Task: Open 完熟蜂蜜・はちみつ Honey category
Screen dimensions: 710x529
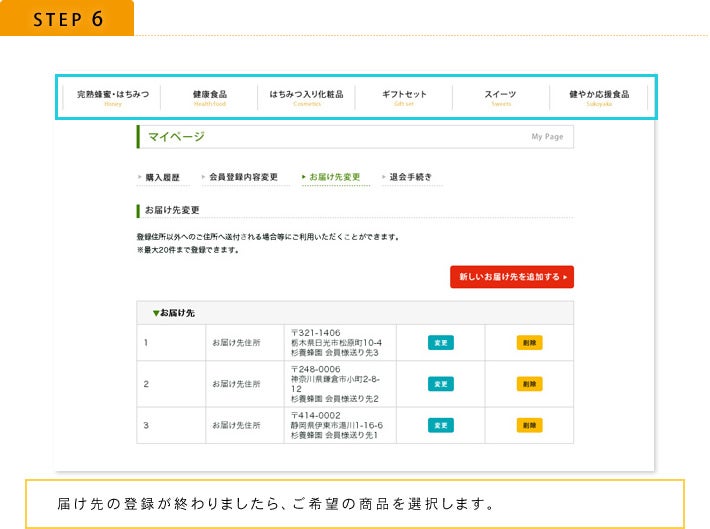Action: coord(112,97)
